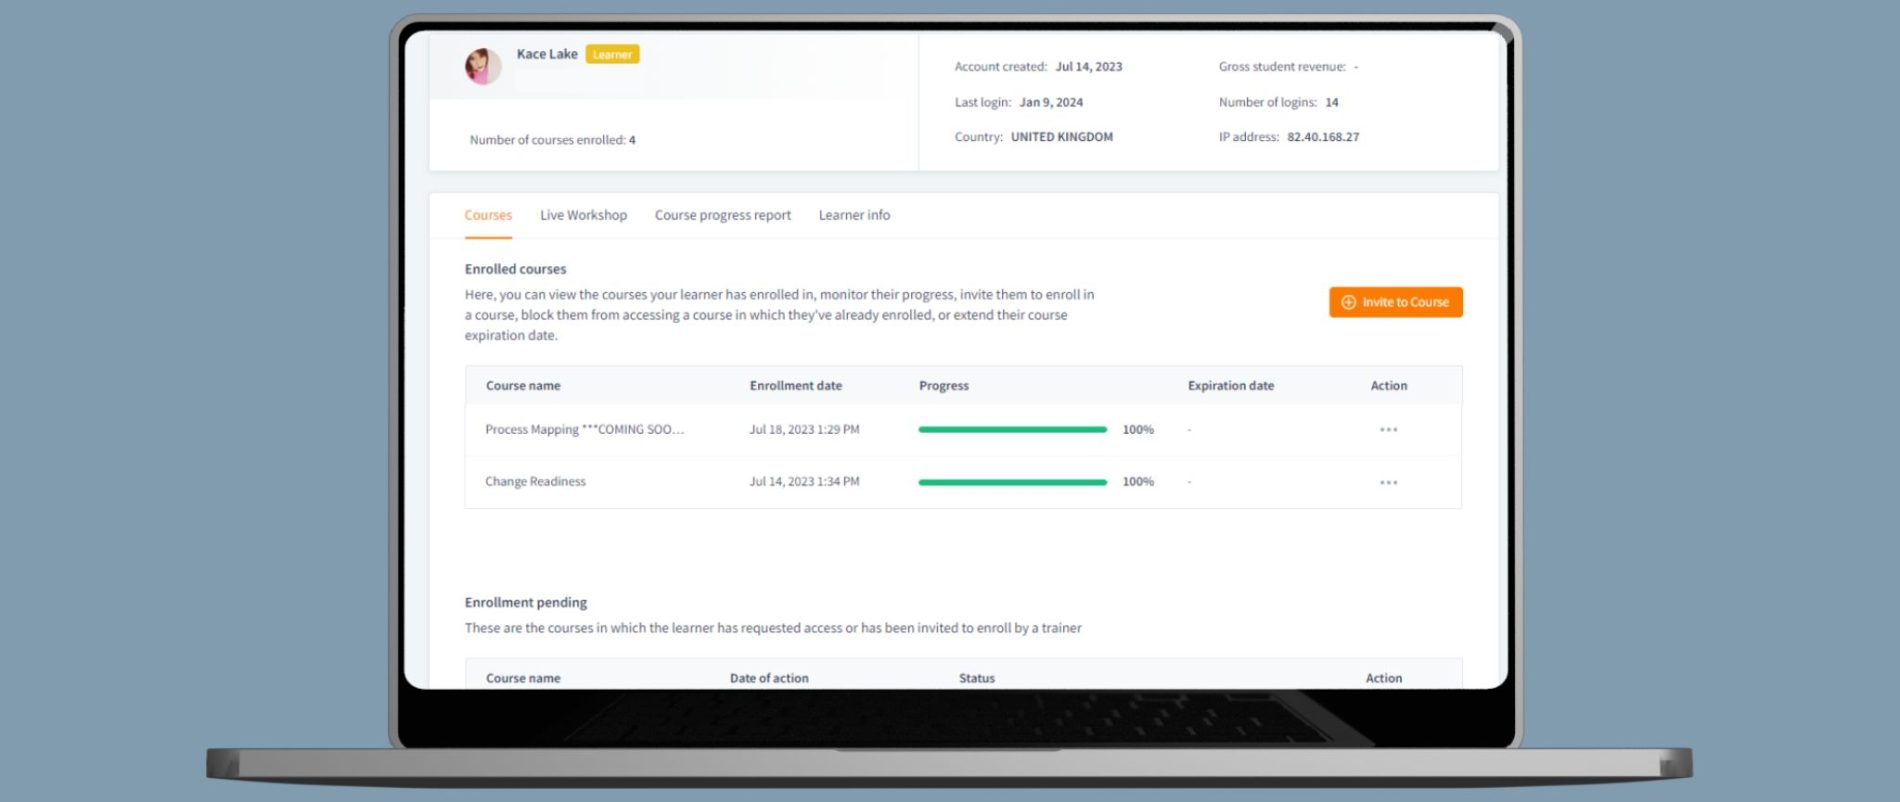Open the Course progress report tab
Viewport: 1900px width, 802px height.
(x=722, y=215)
